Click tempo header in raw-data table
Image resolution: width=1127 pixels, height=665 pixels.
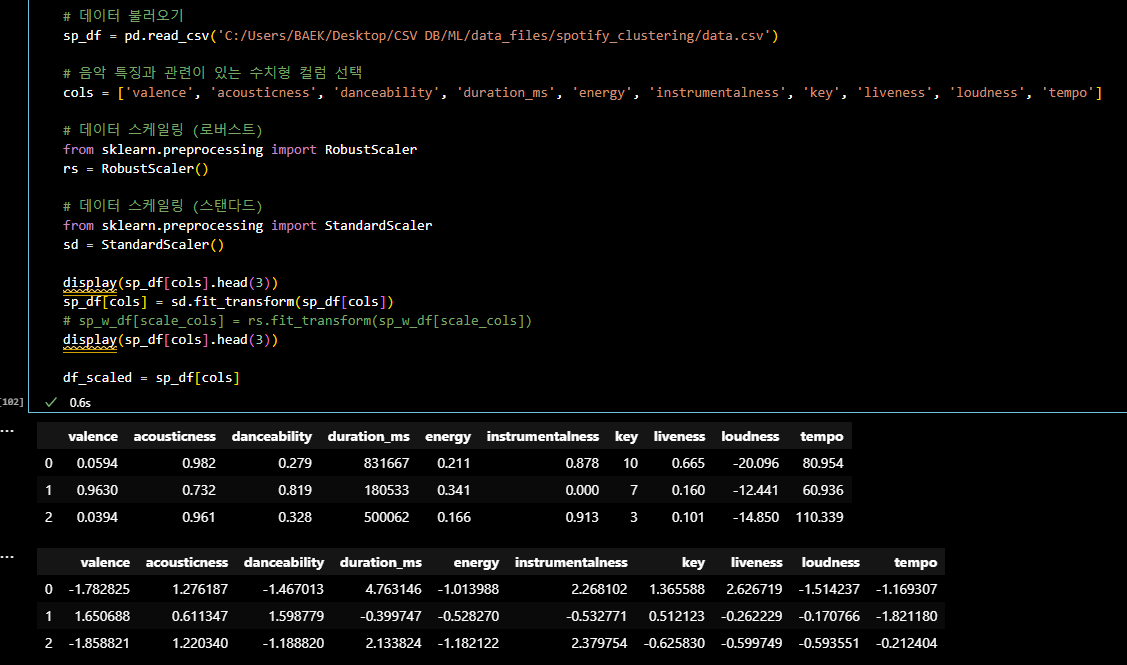click(822, 436)
